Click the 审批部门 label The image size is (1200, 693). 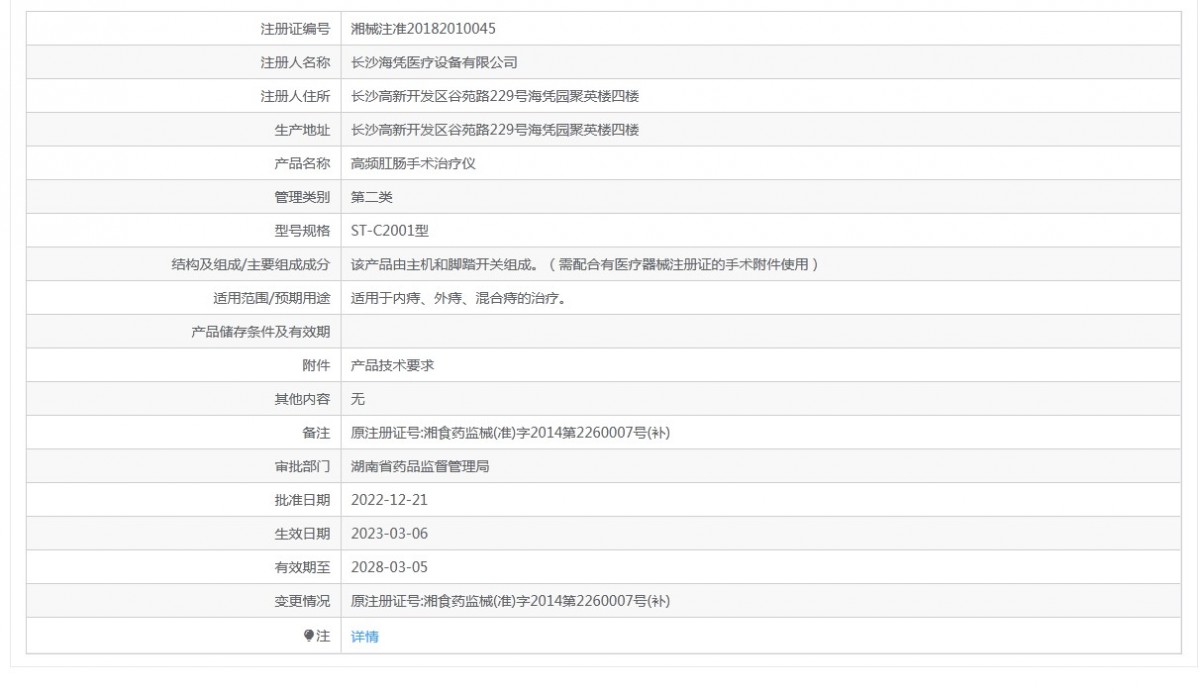point(302,467)
